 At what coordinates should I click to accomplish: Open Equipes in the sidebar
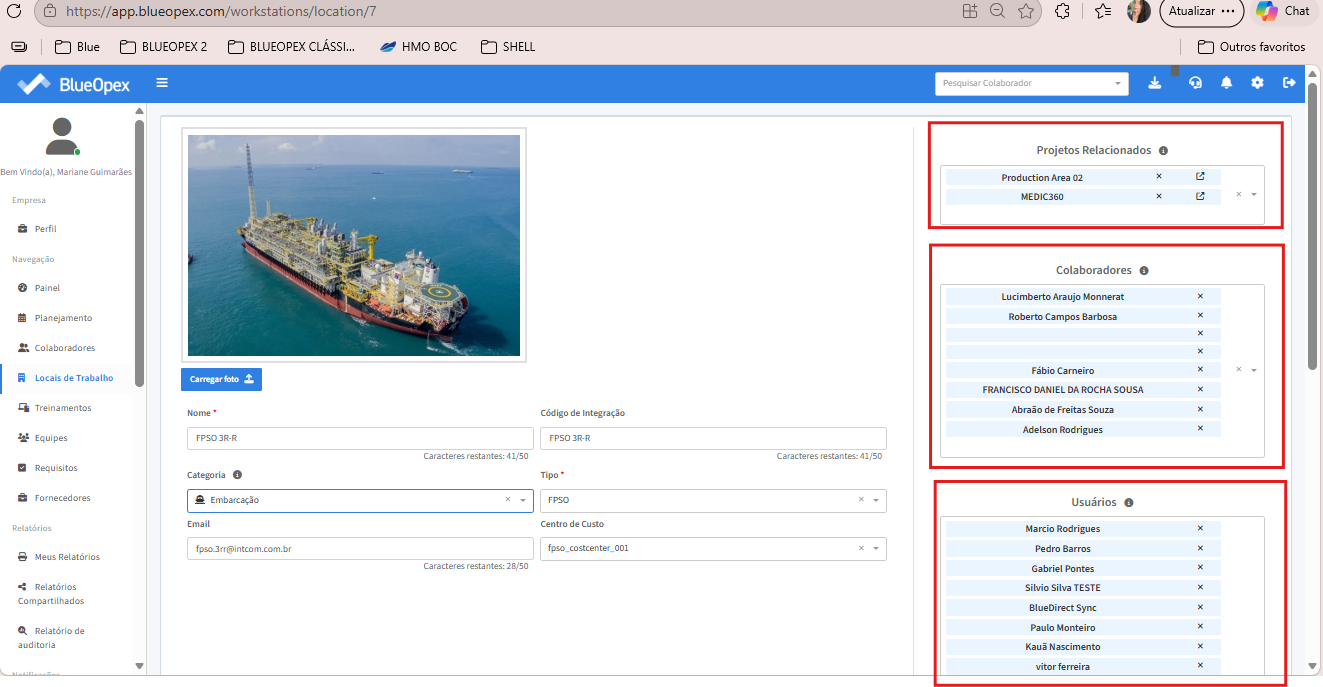(x=51, y=438)
